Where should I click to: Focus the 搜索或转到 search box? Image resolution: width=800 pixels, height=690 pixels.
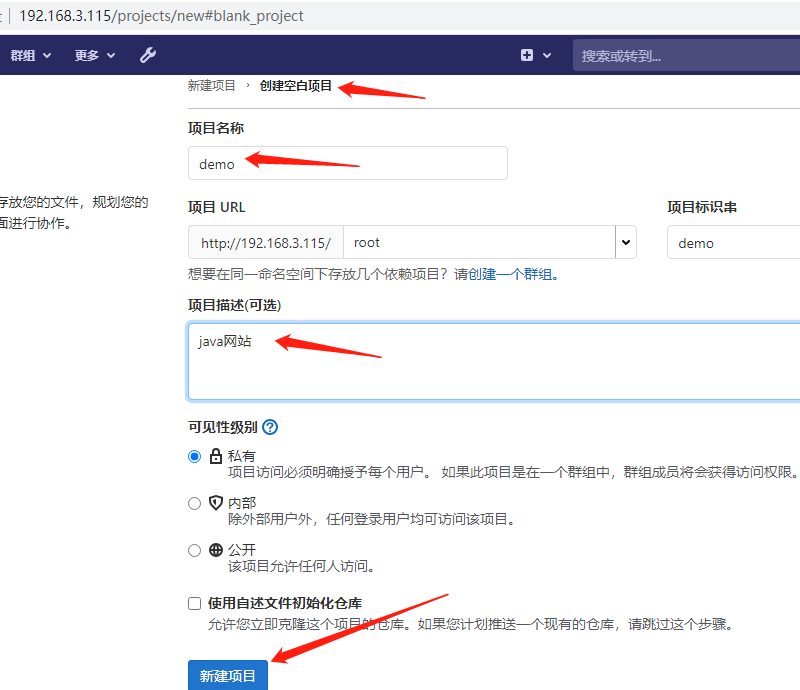686,56
